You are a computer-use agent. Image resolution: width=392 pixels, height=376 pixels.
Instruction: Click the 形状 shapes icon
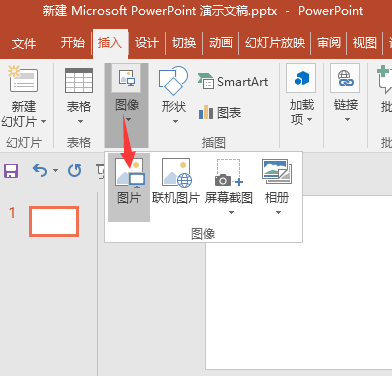click(x=173, y=80)
